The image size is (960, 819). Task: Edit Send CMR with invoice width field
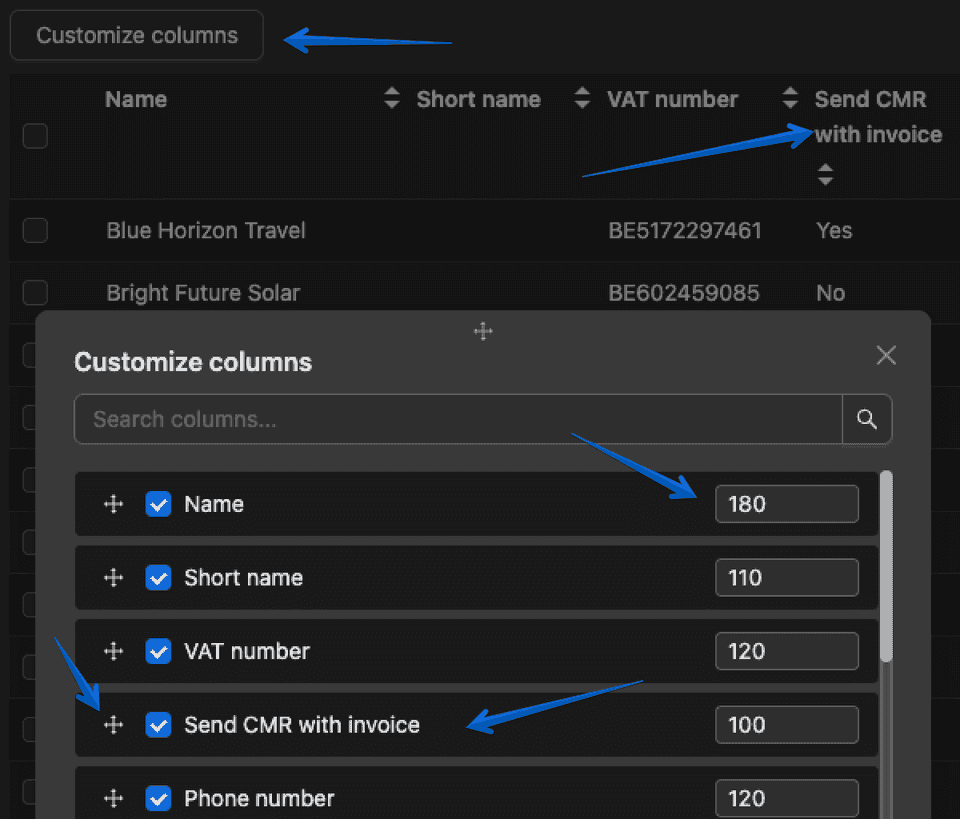(787, 725)
